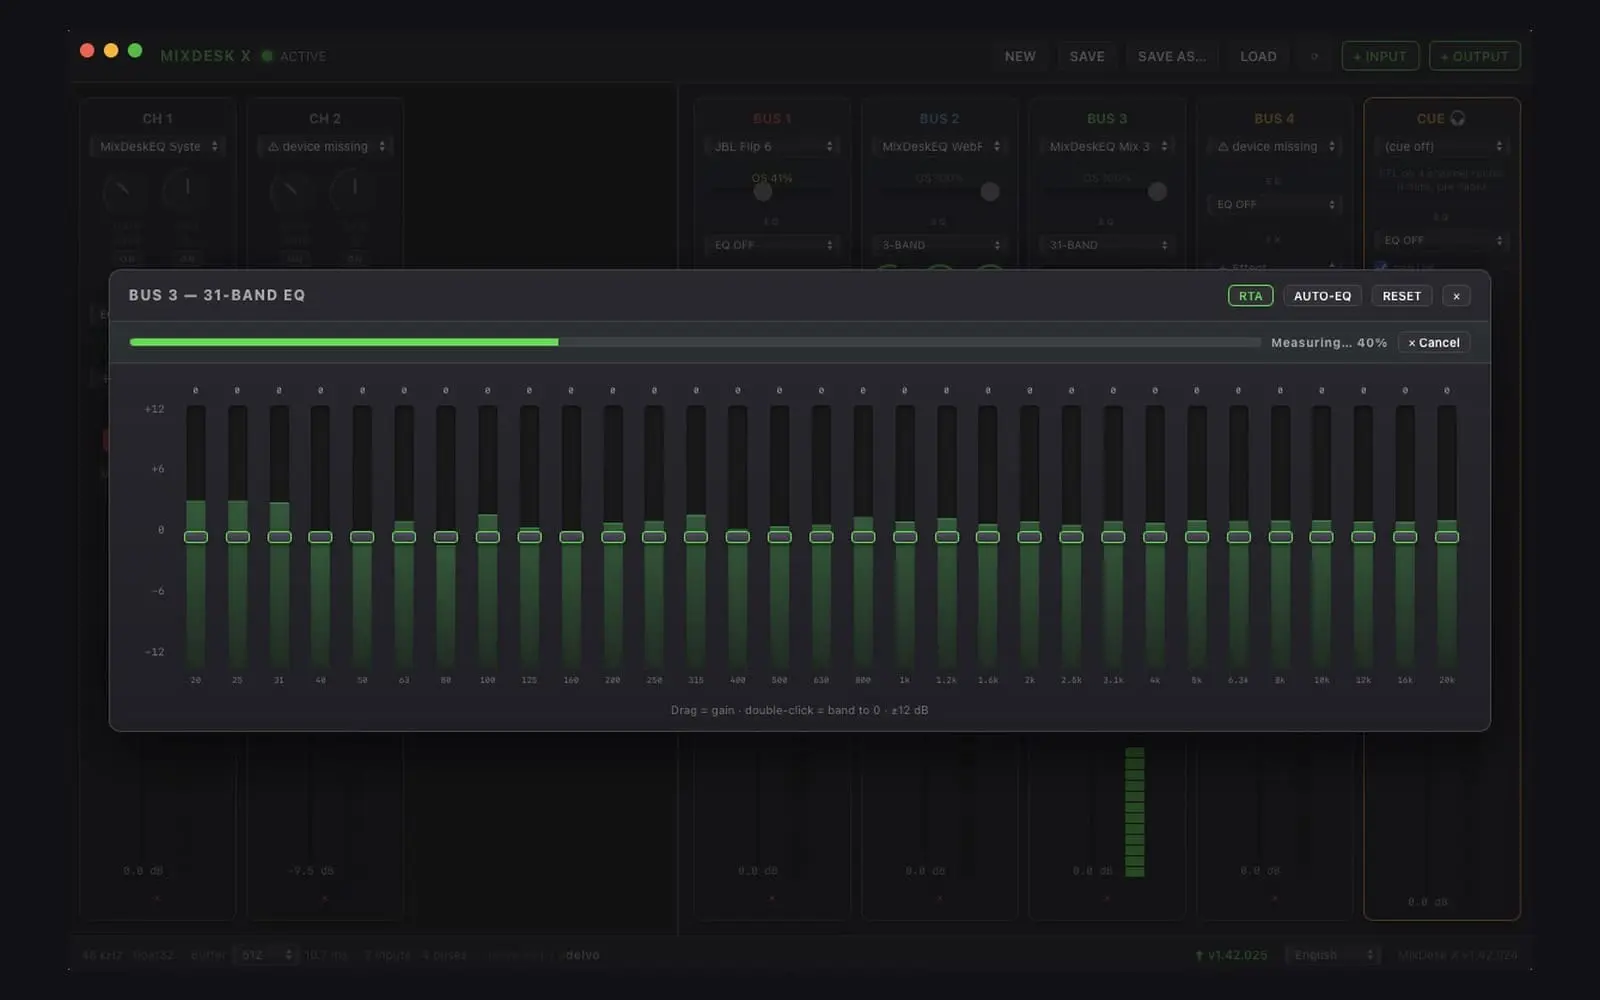Click the 100 Hz band gain handle
Image resolution: width=1600 pixels, height=1000 pixels.
click(488, 537)
